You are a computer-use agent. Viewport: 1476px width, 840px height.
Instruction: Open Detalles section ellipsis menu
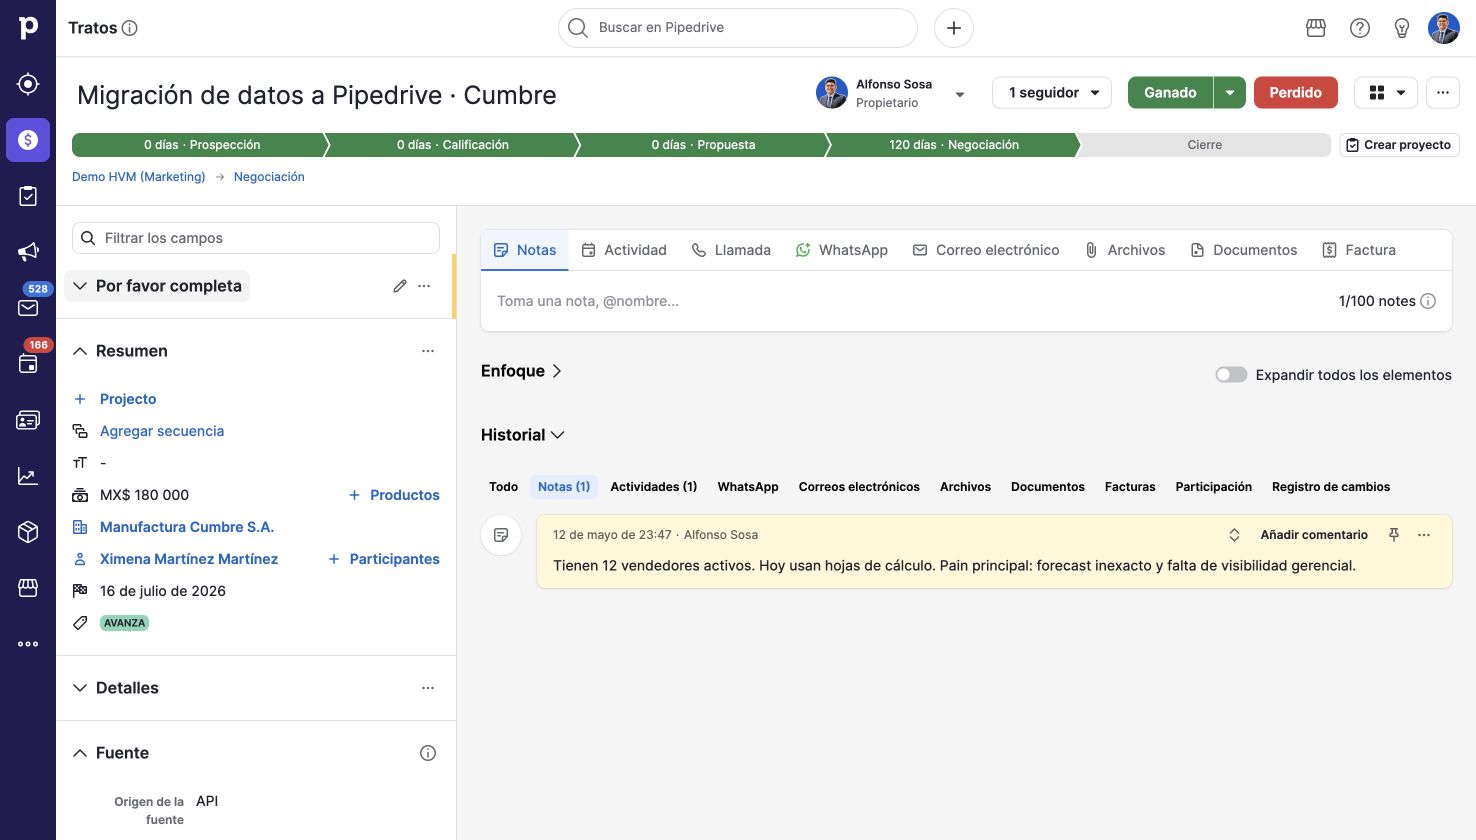click(x=428, y=688)
